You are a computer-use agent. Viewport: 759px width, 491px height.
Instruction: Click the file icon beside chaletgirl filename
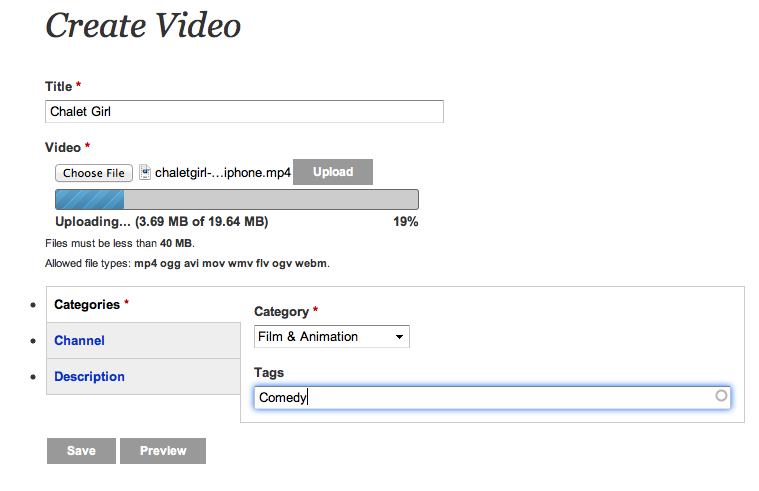tap(145, 172)
